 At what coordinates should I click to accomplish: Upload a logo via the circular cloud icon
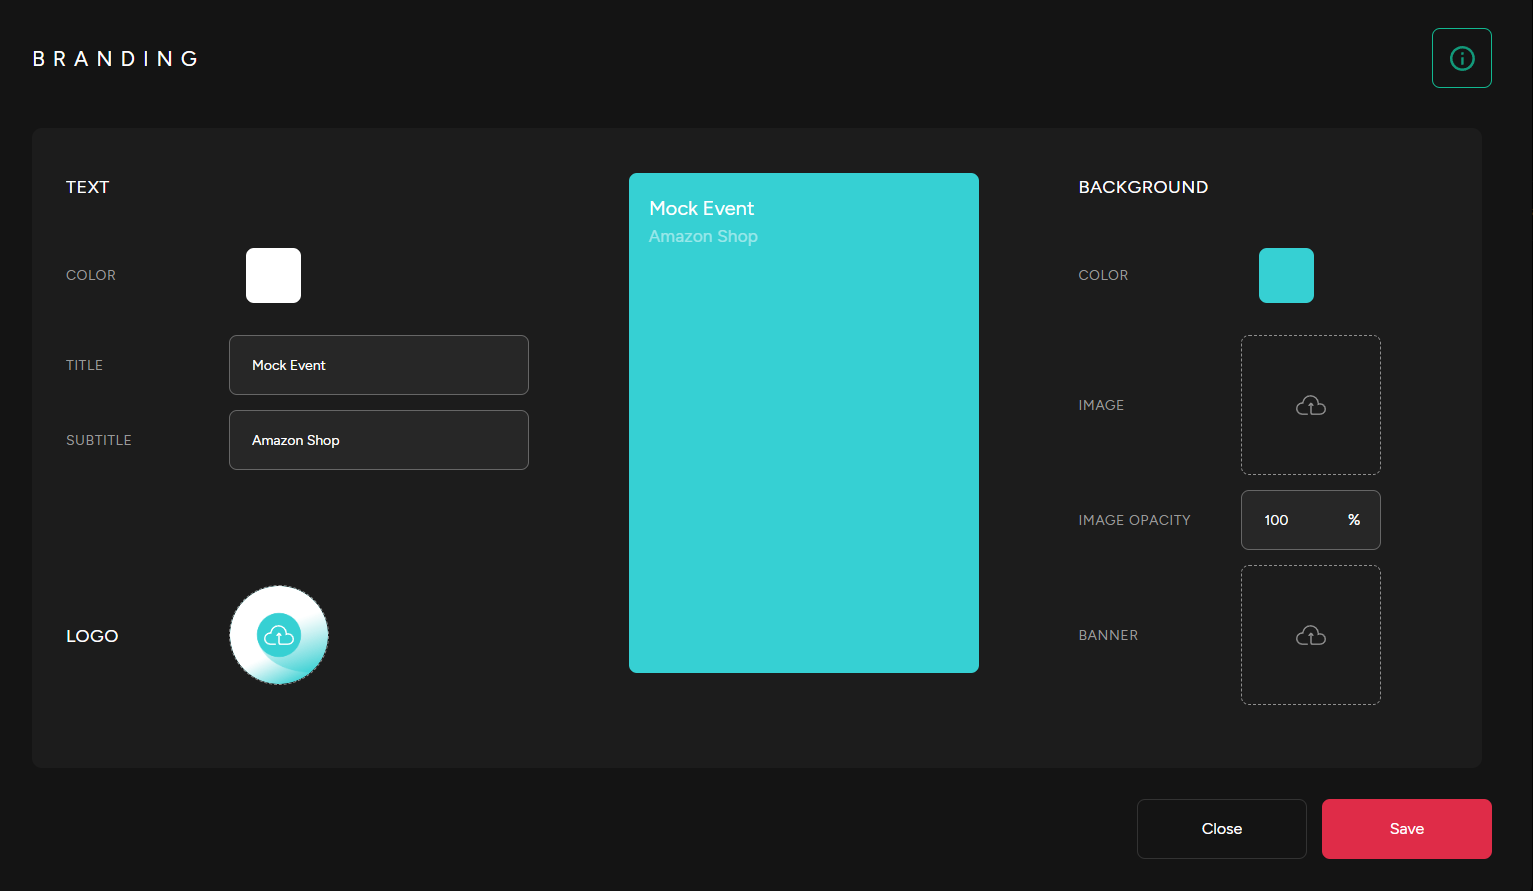click(x=279, y=635)
